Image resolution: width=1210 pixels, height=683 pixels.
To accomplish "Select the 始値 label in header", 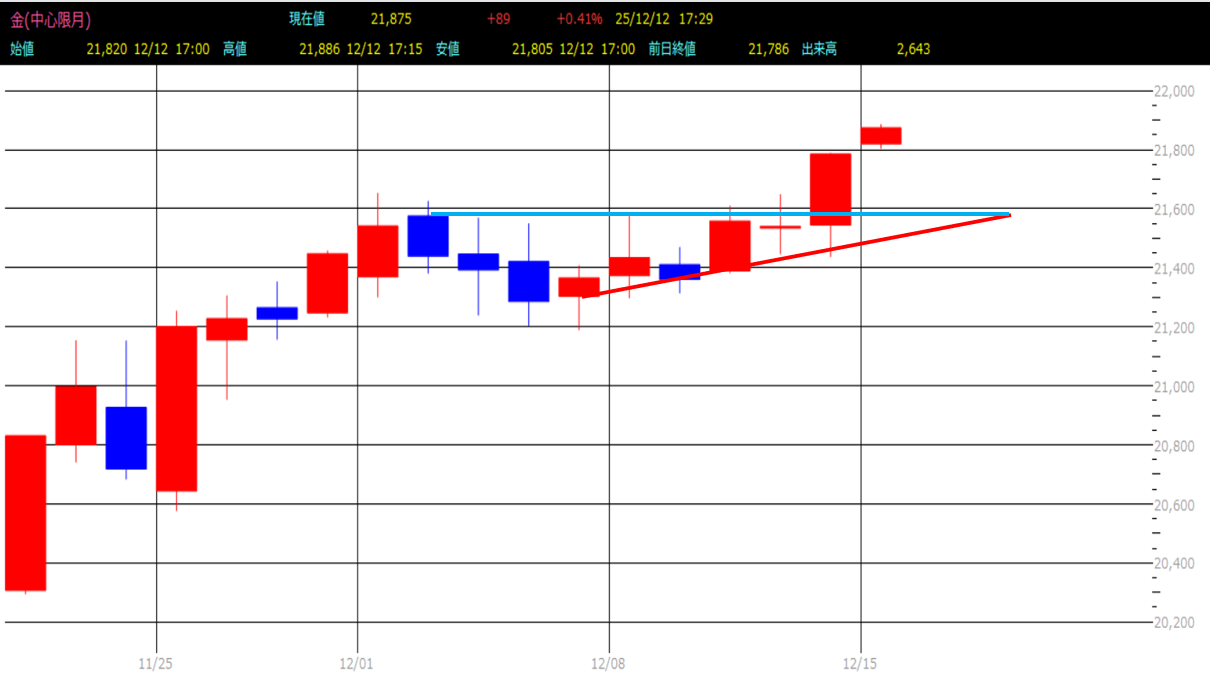I will 22,48.
